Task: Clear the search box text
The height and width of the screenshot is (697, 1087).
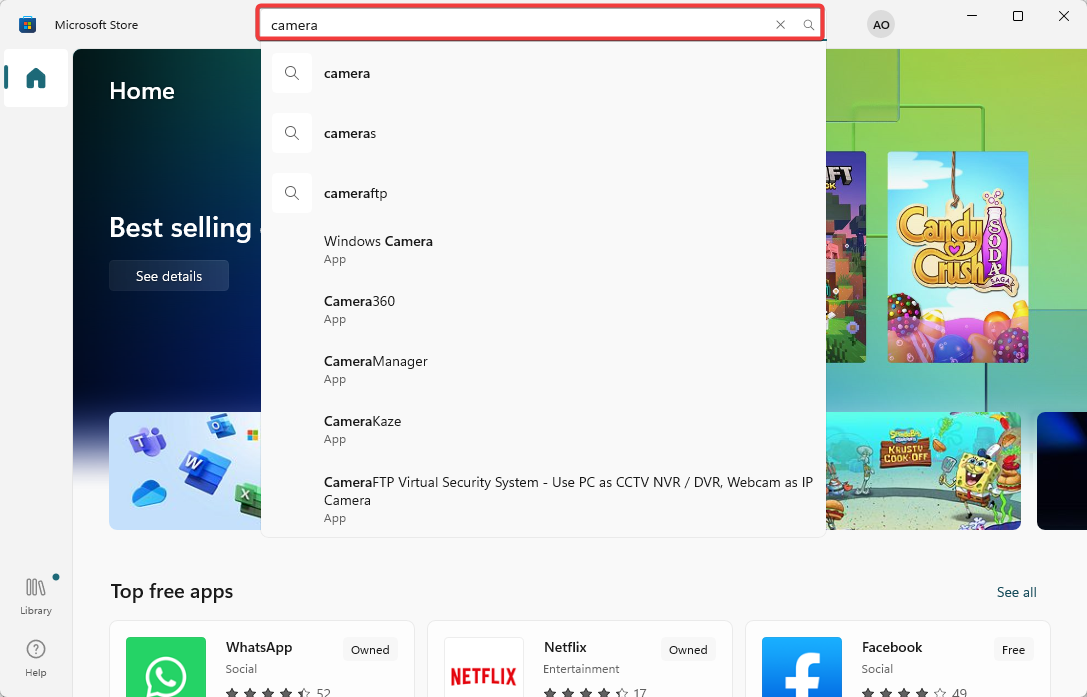Action: [x=780, y=25]
